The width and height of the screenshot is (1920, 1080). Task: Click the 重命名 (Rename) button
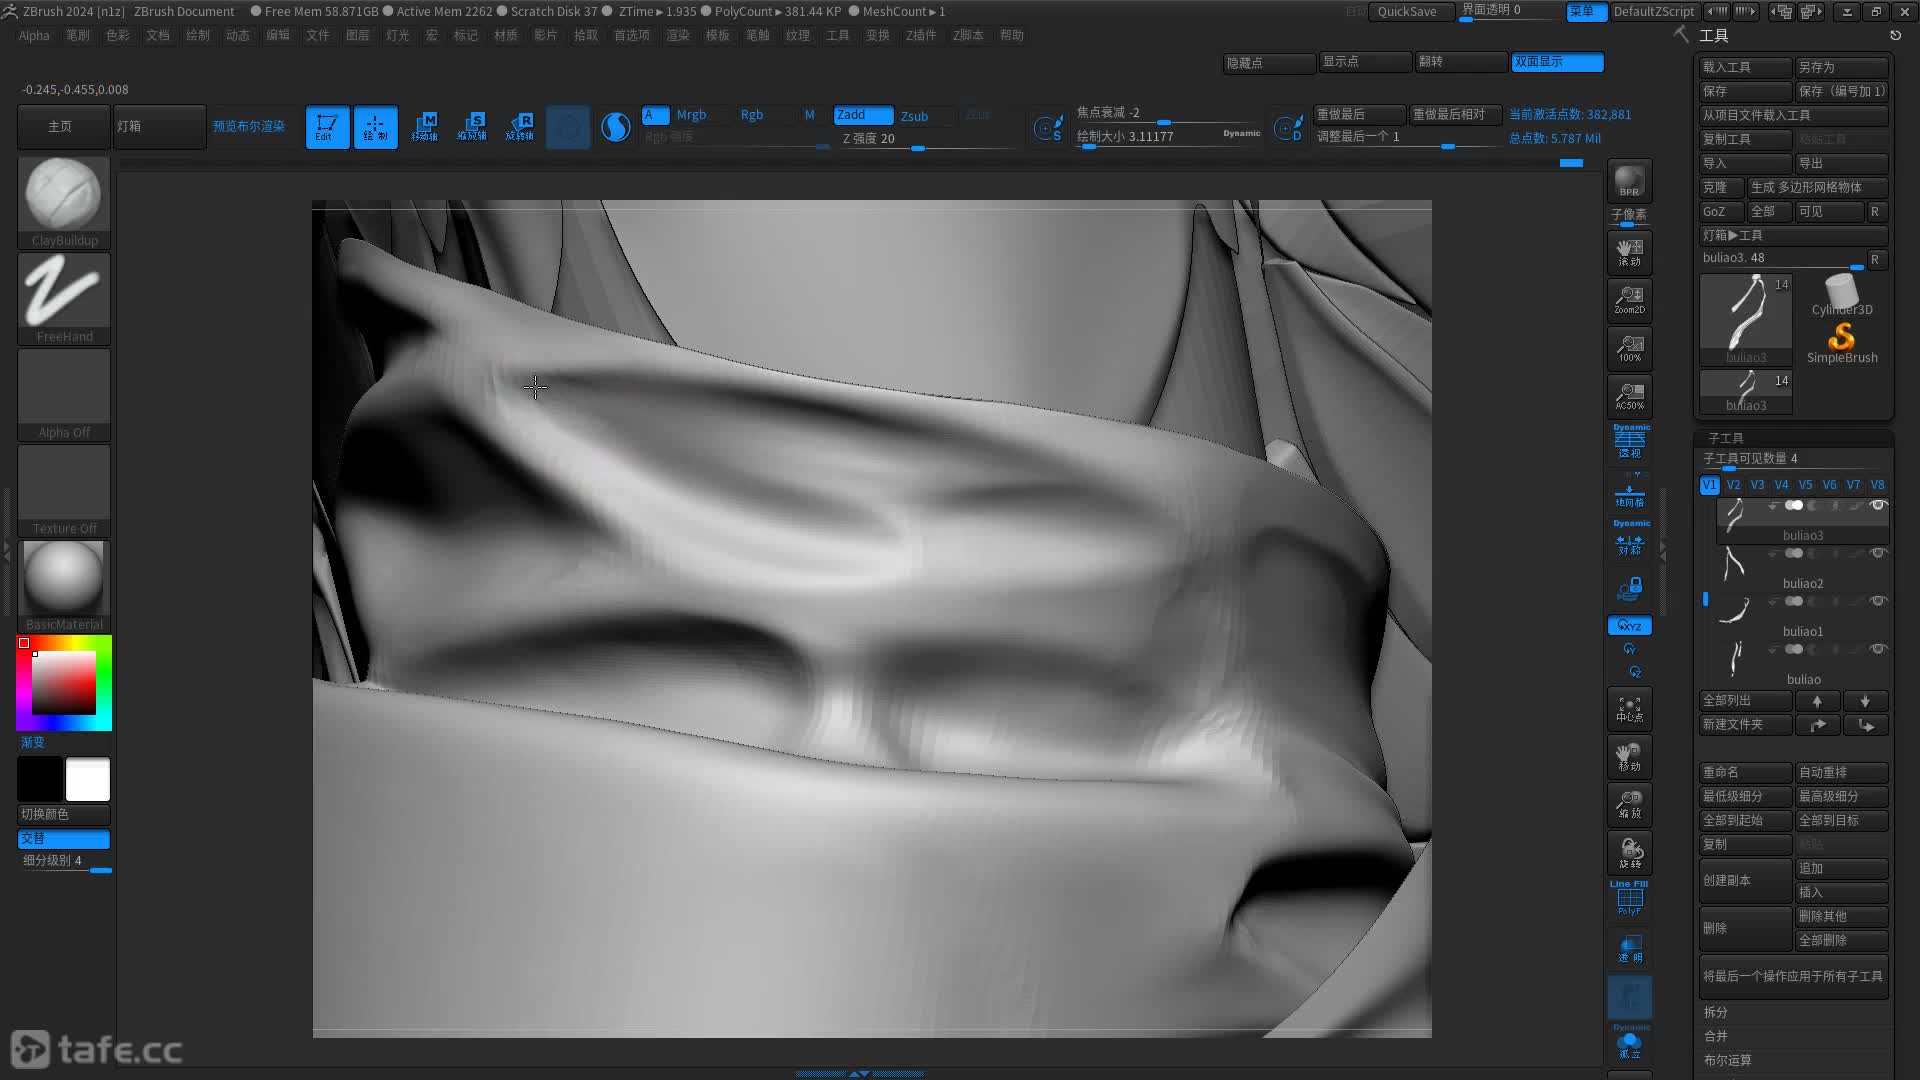point(1745,773)
